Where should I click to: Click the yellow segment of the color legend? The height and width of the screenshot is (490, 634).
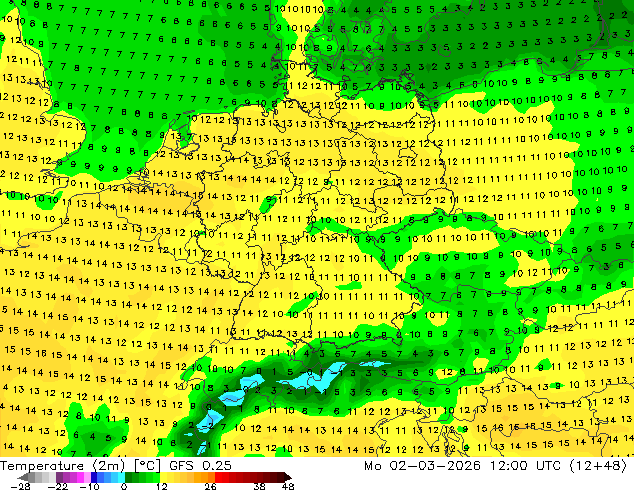163,477
